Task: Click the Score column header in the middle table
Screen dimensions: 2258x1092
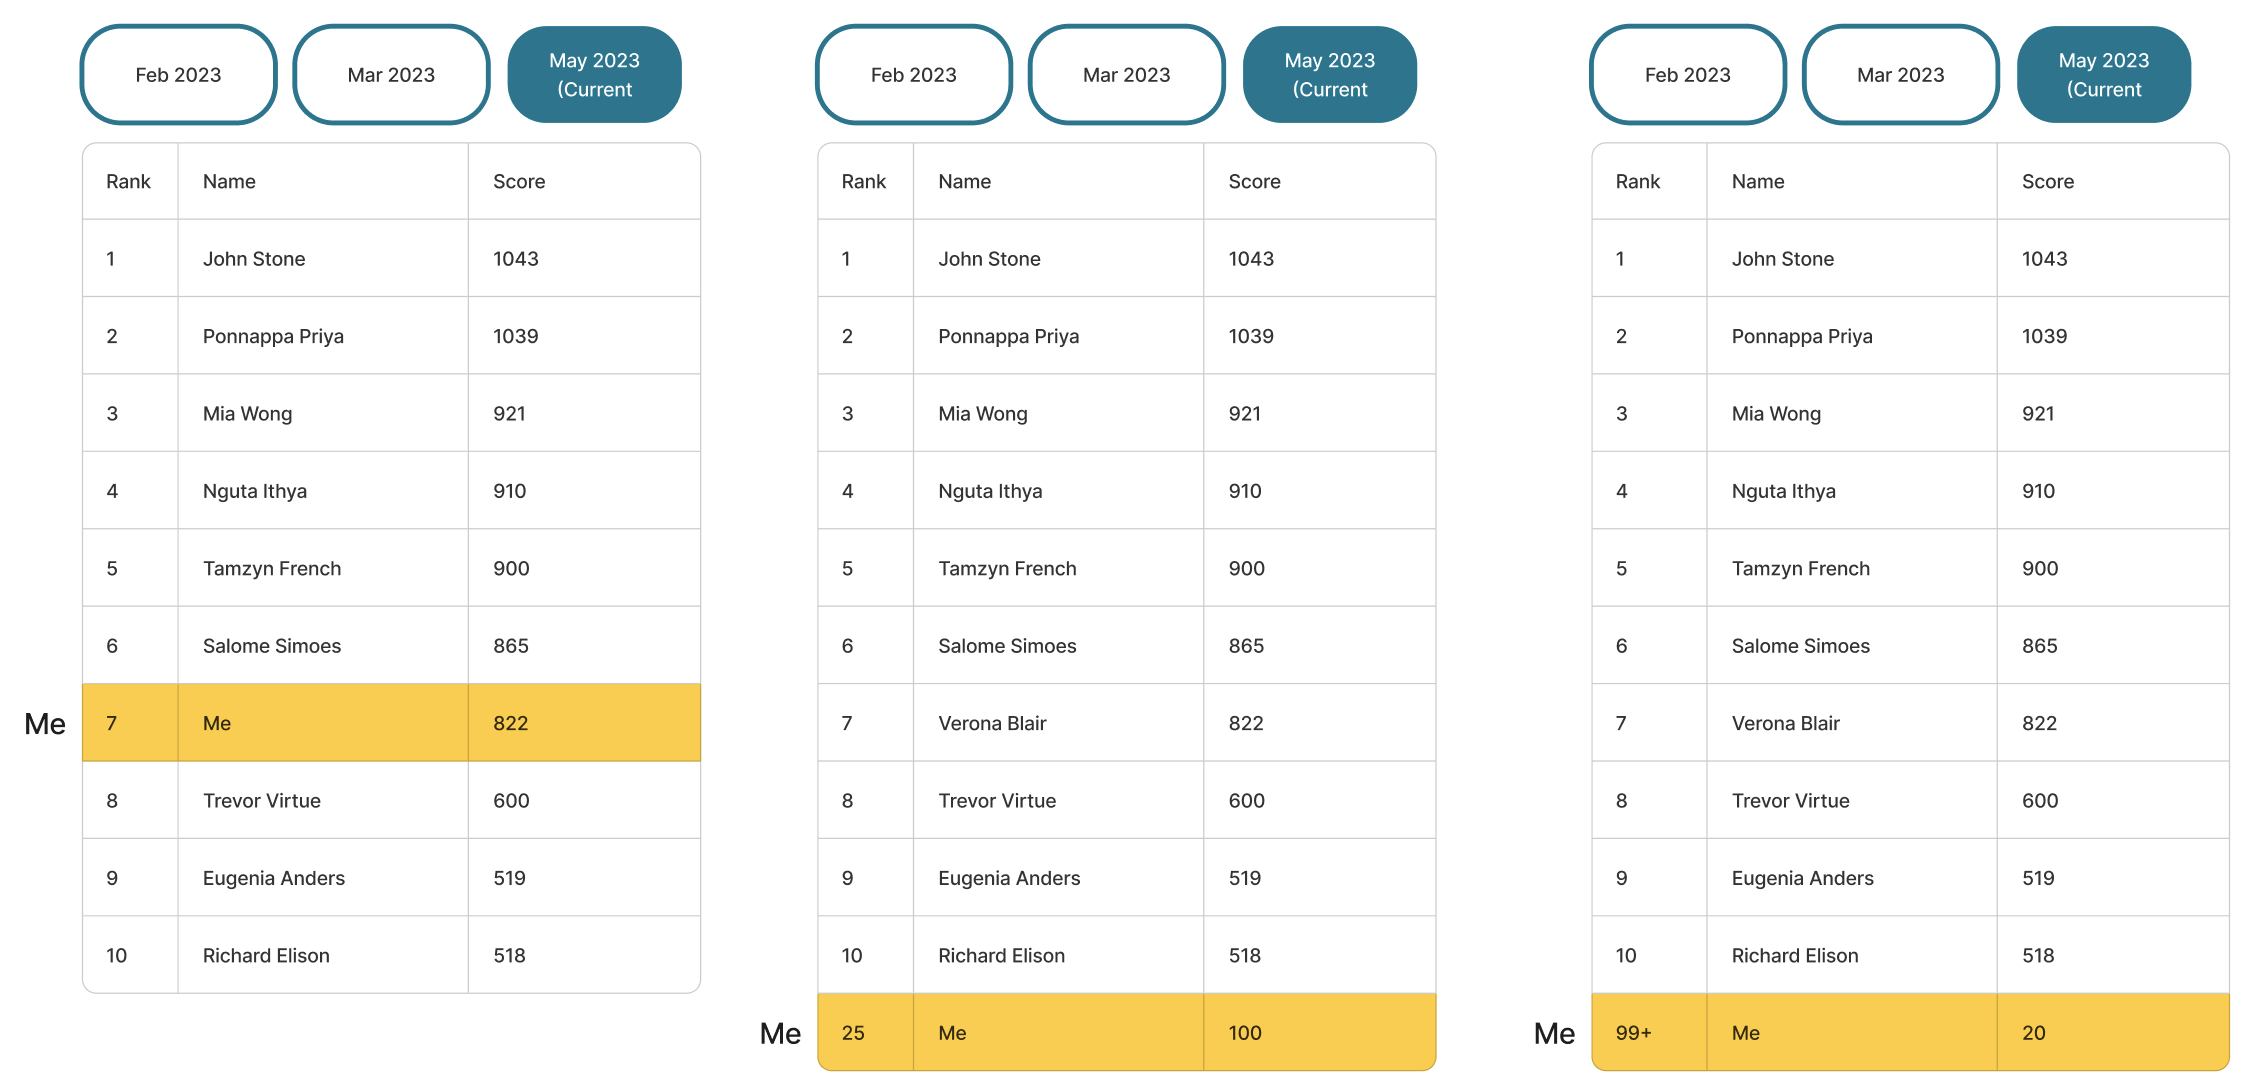Action: [1254, 181]
